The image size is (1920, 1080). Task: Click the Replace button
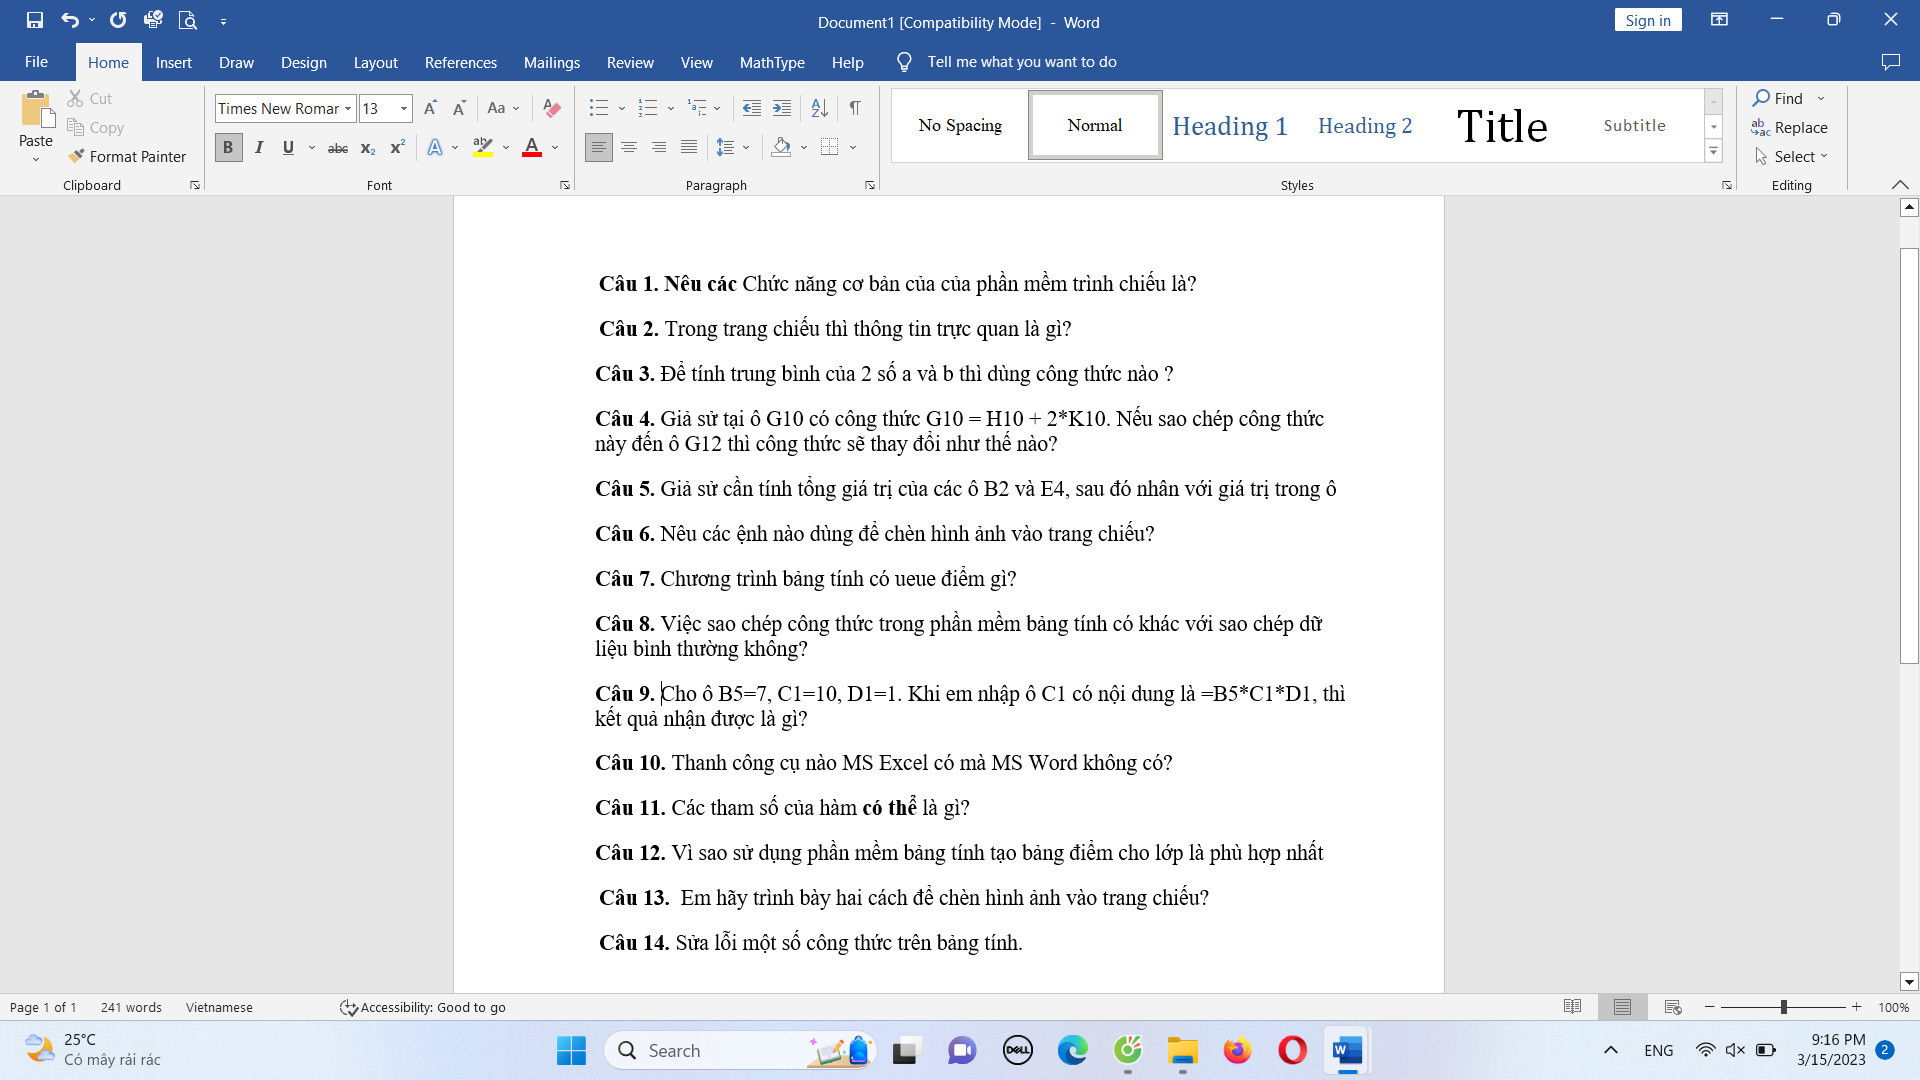point(1789,127)
